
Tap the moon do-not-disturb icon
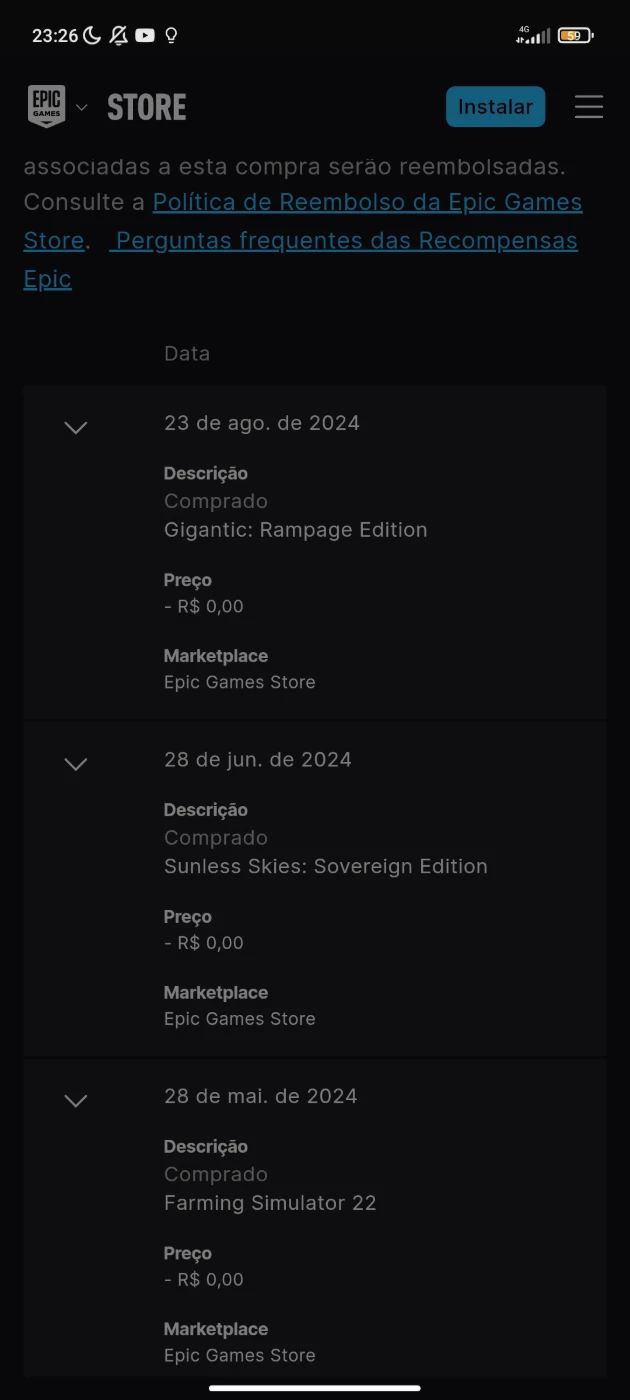(92, 36)
